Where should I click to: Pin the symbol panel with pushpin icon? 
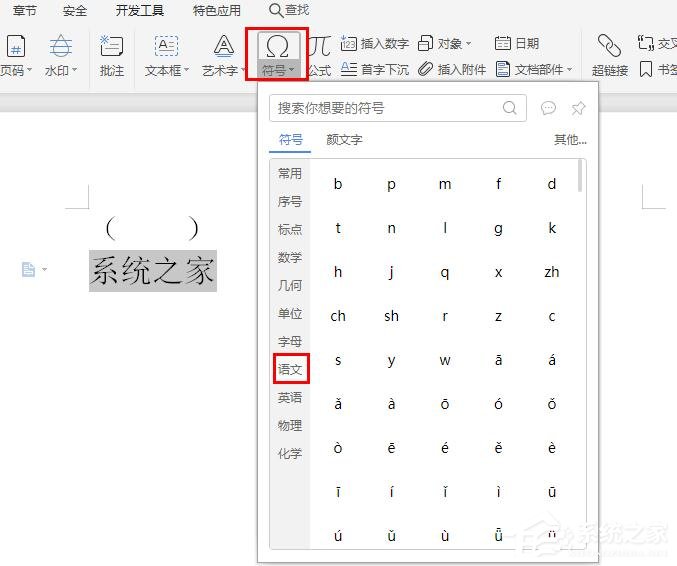578,108
